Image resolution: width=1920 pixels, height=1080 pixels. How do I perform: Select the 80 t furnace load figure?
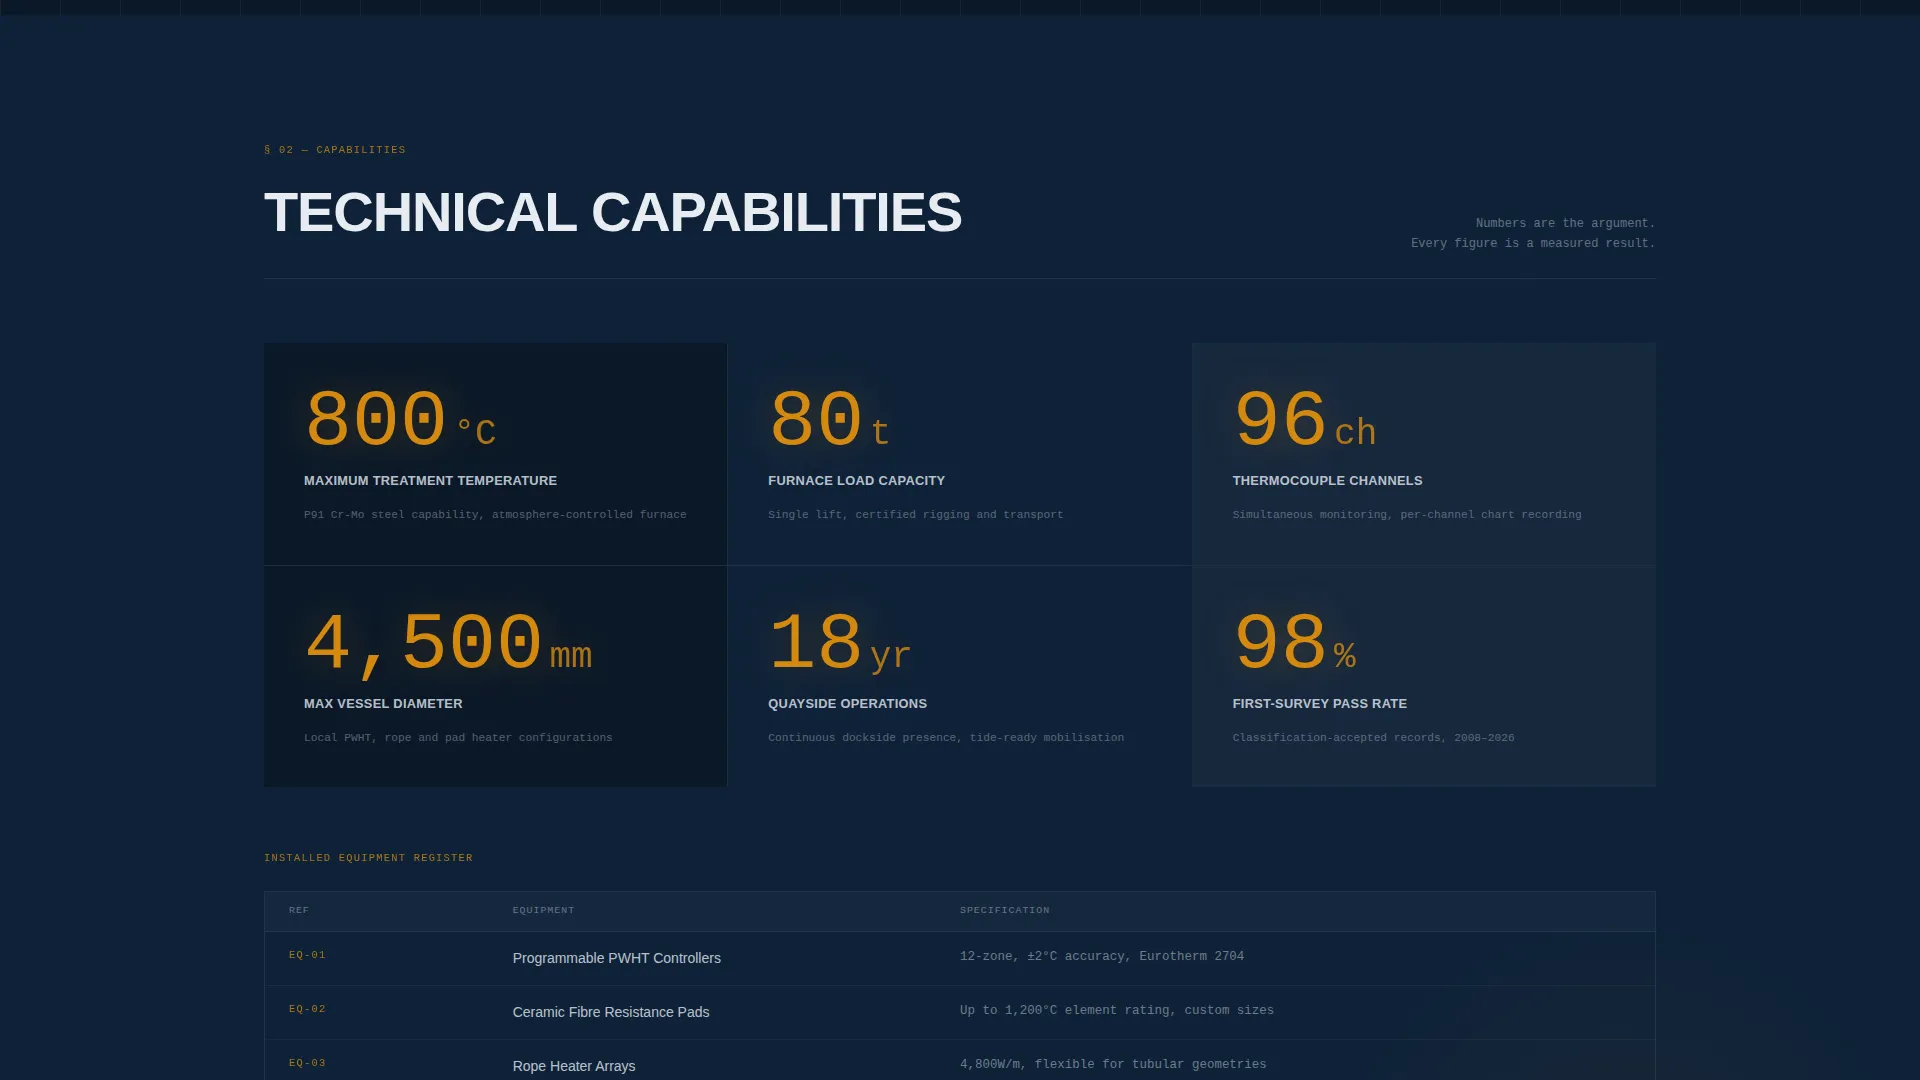[x=829, y=420]
